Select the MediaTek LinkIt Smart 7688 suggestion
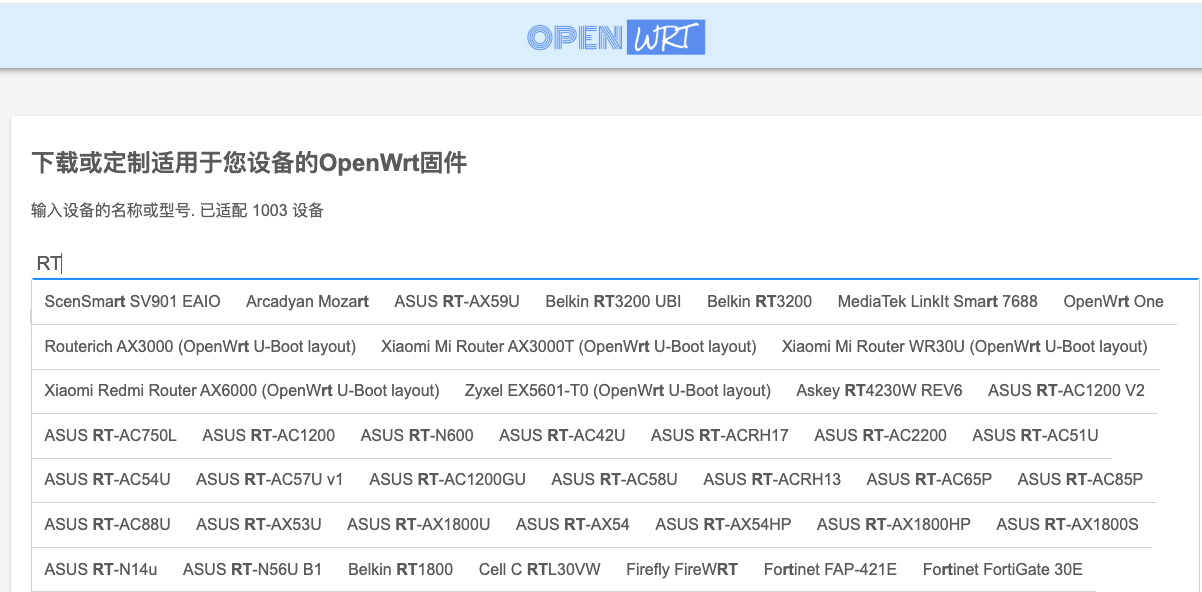Screen dimensions: 1202x592 (937, 301)
